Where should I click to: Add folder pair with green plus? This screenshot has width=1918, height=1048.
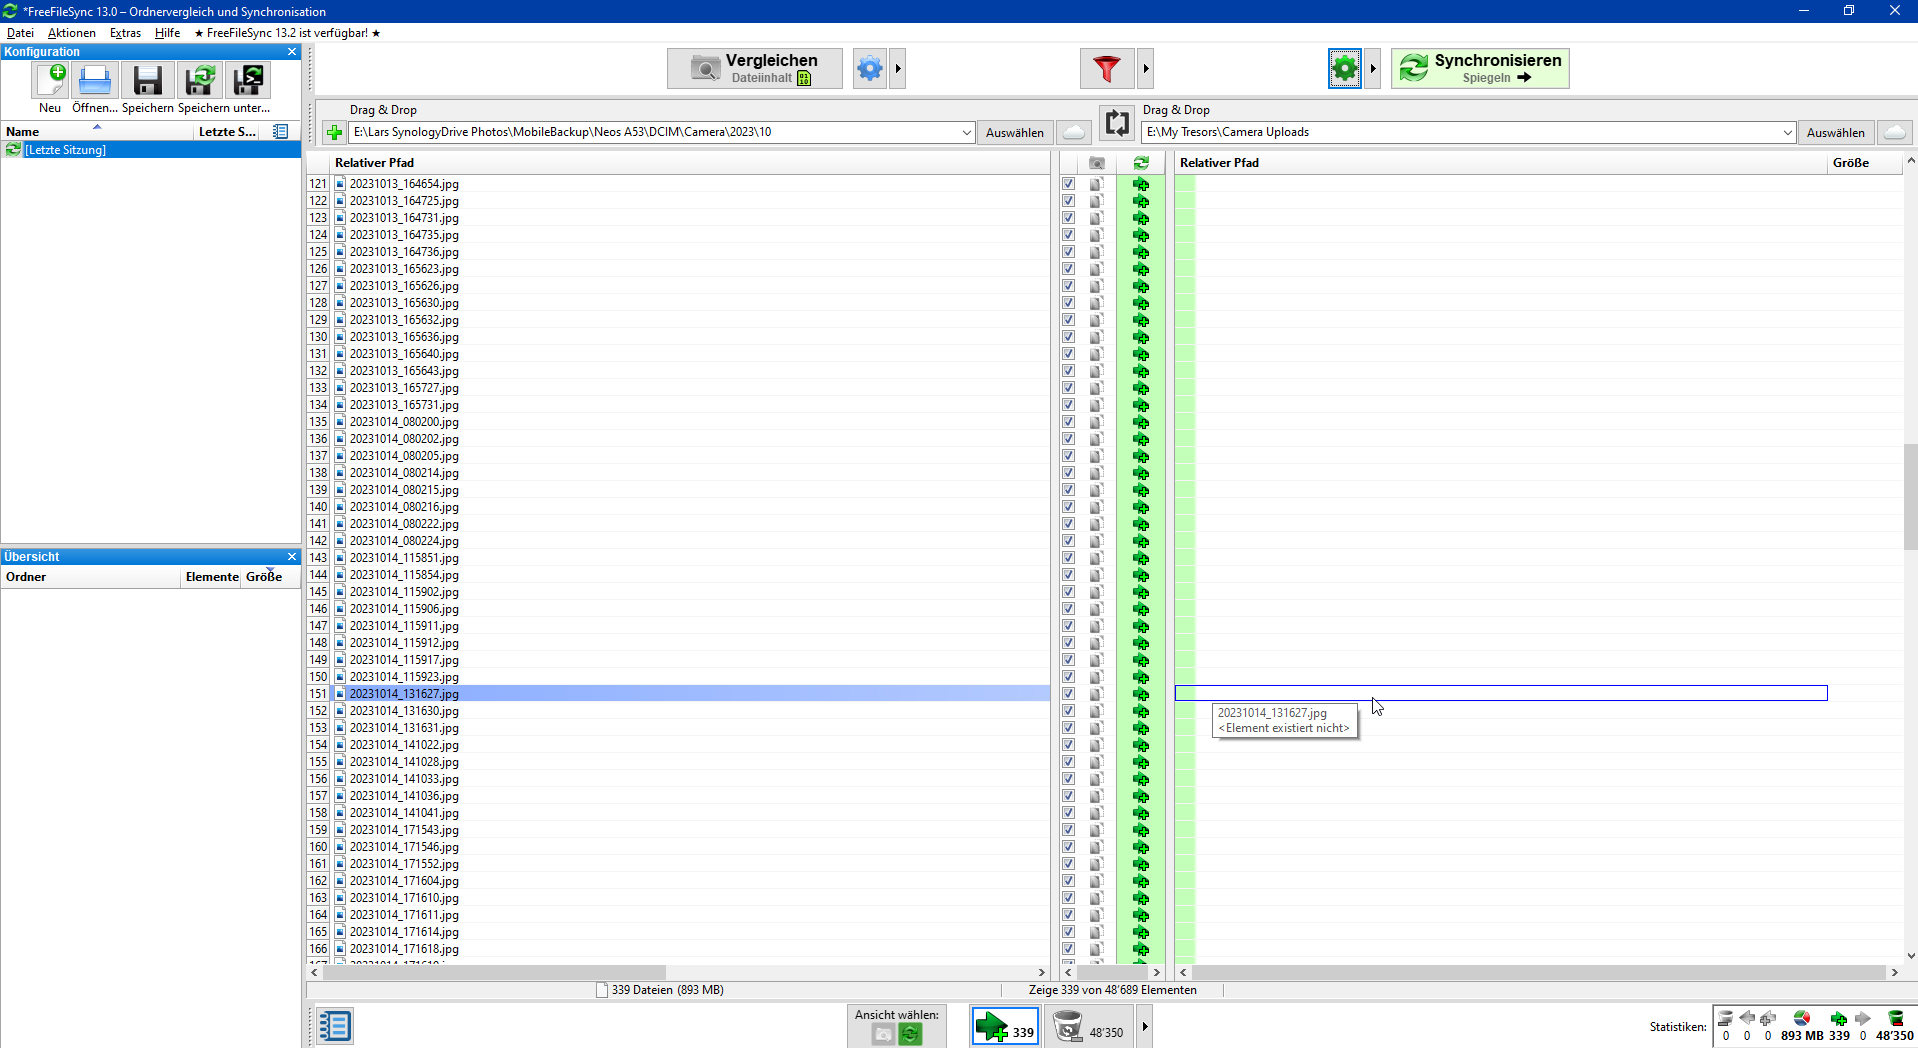(334, 132)
